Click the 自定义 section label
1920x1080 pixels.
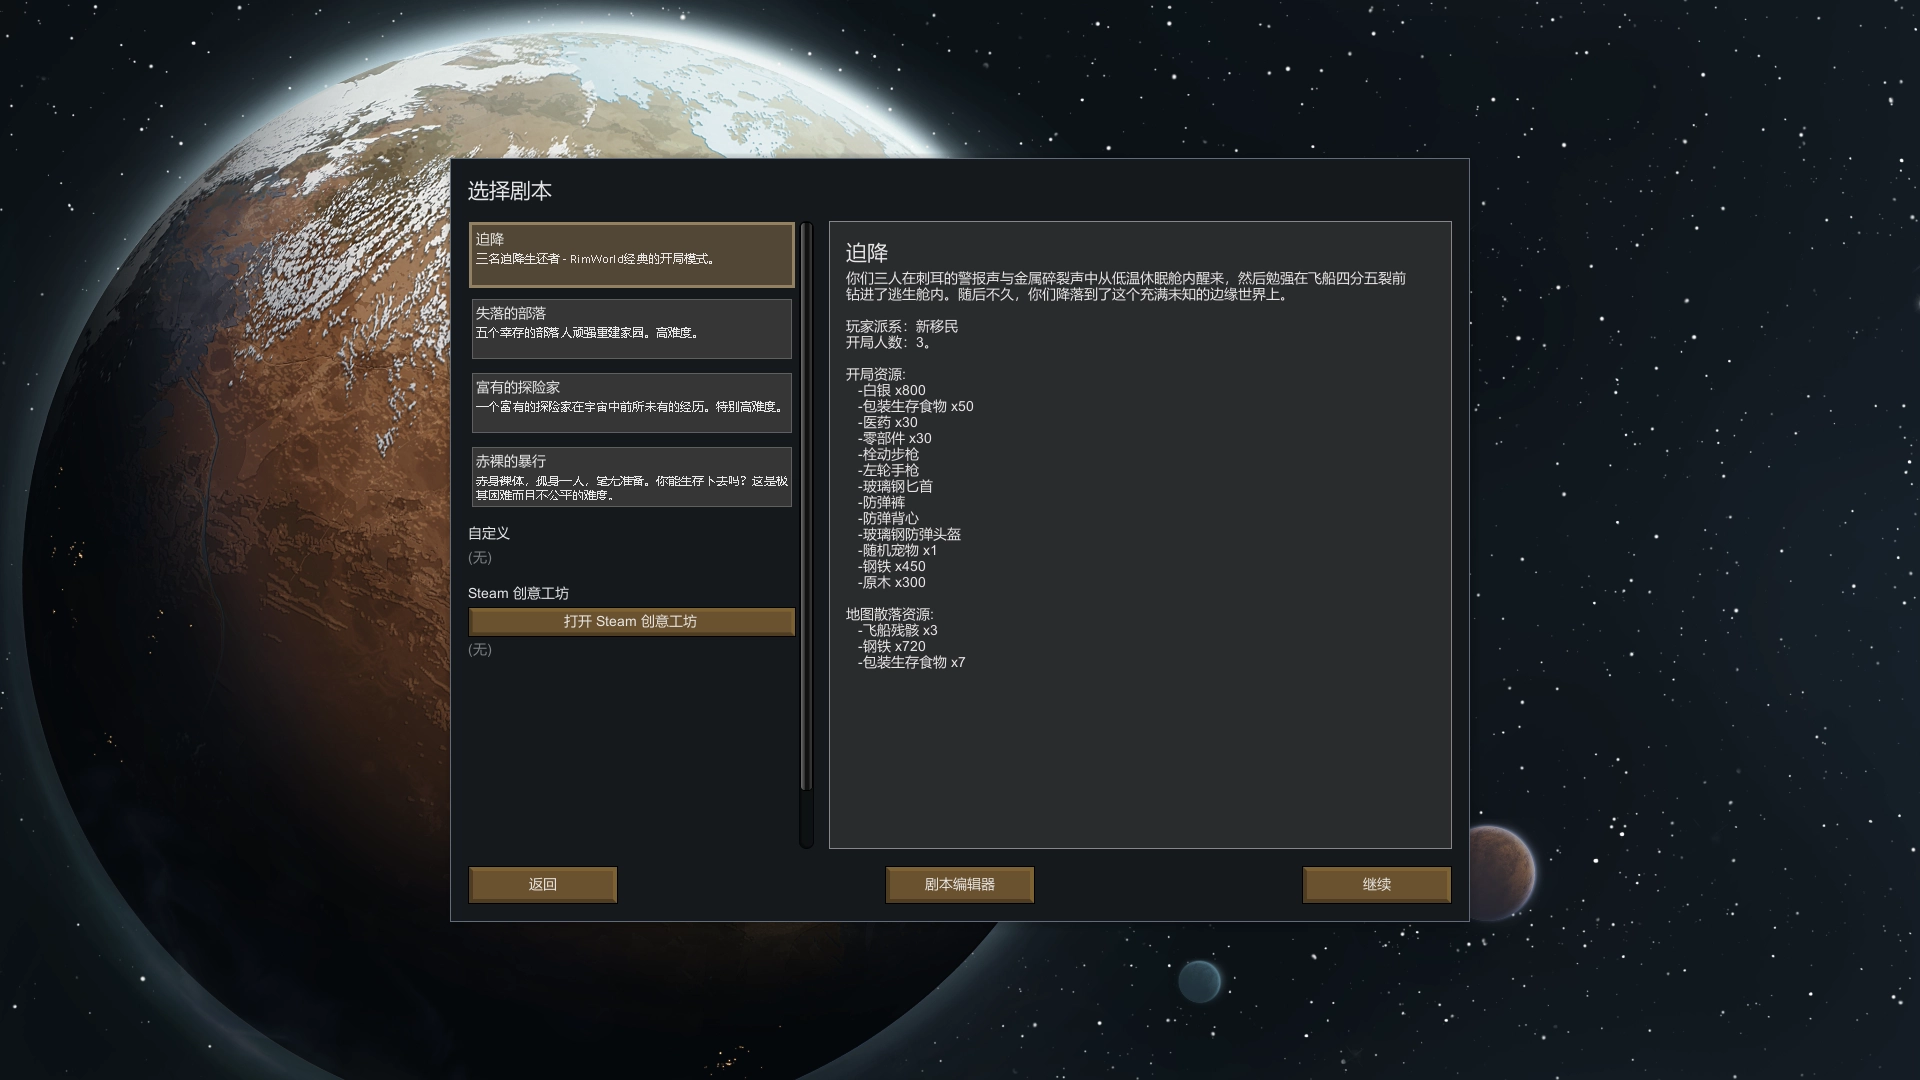(x=489, y=533)
